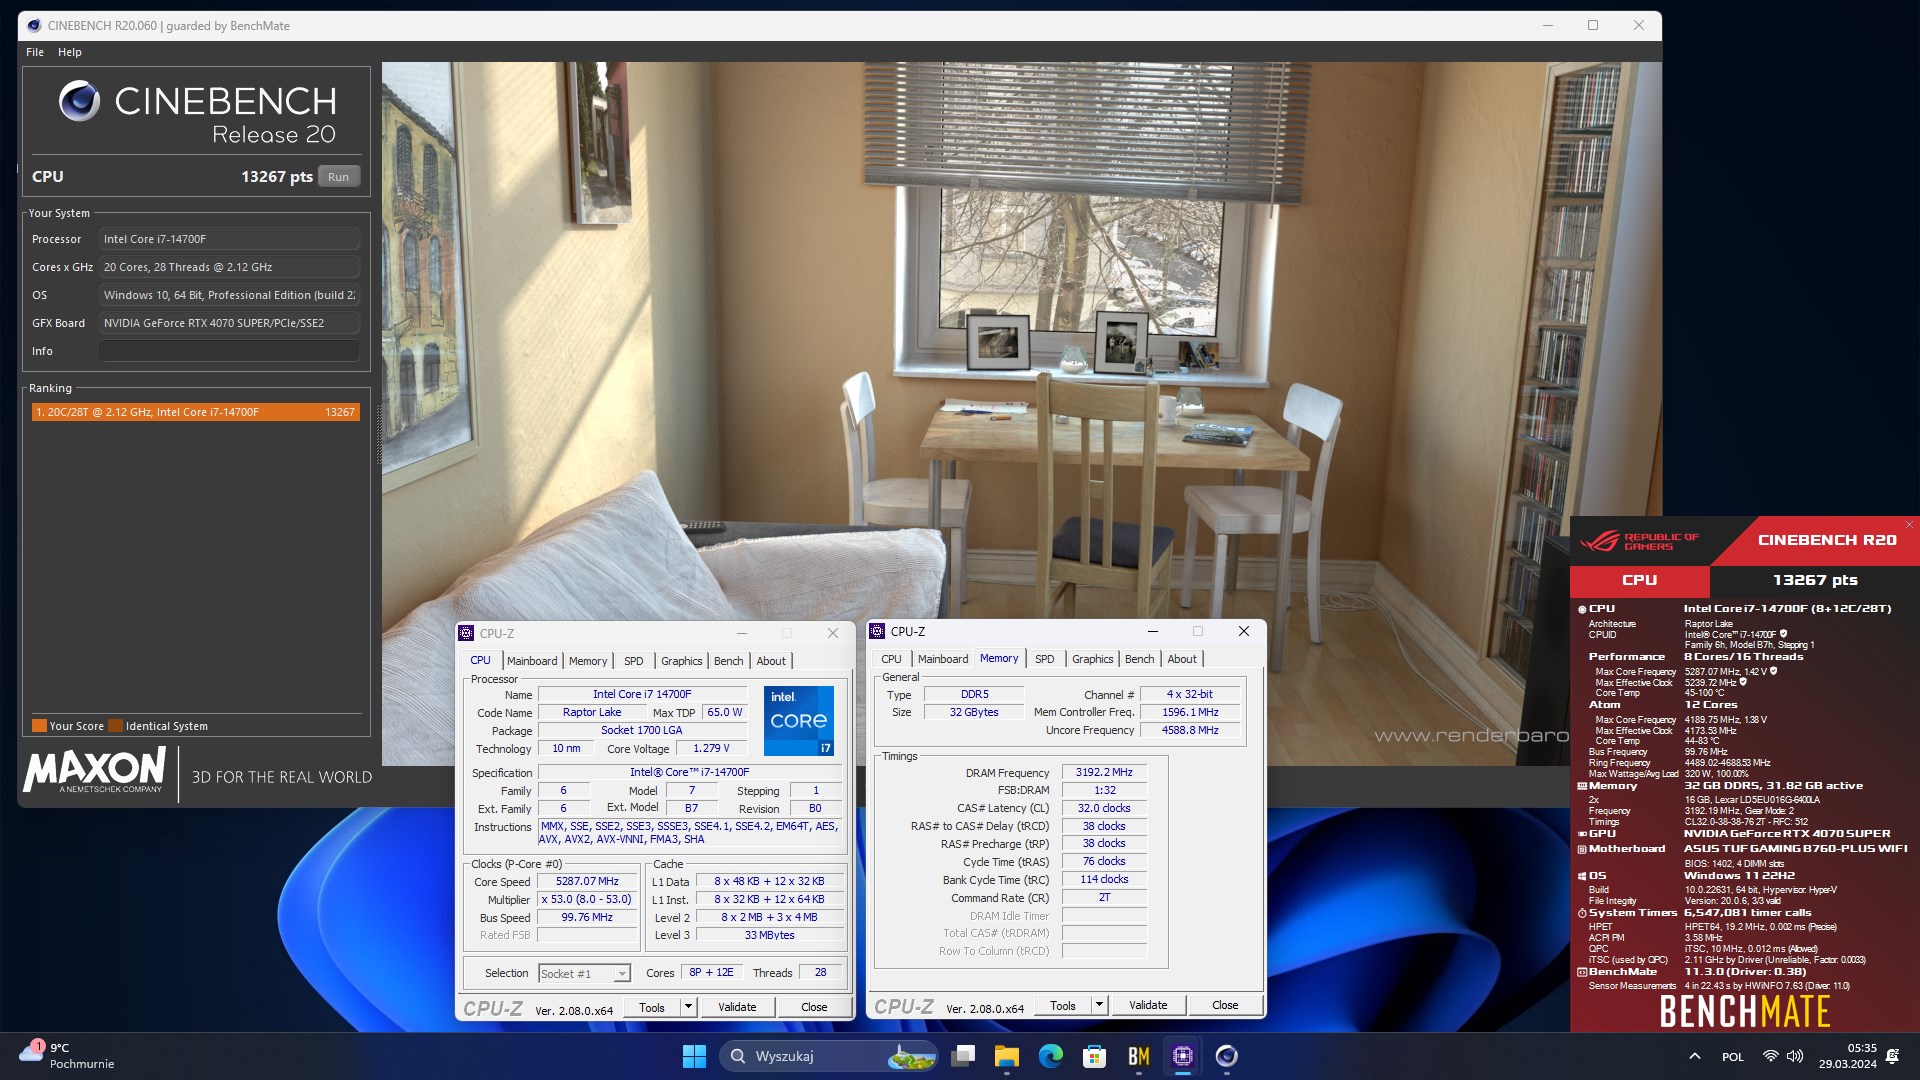Click the MAXON logo in Cinebench

click(x=95, y=770)
